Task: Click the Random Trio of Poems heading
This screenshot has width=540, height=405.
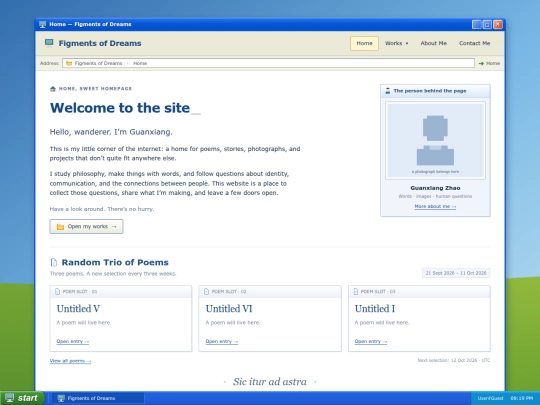Action: [x=115, y=262]
